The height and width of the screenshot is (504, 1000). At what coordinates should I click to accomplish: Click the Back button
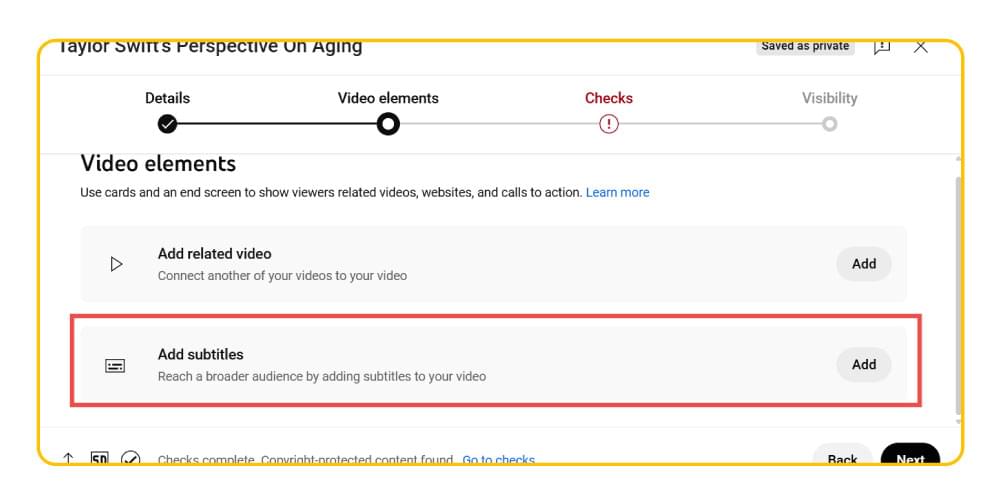[842, 456]
